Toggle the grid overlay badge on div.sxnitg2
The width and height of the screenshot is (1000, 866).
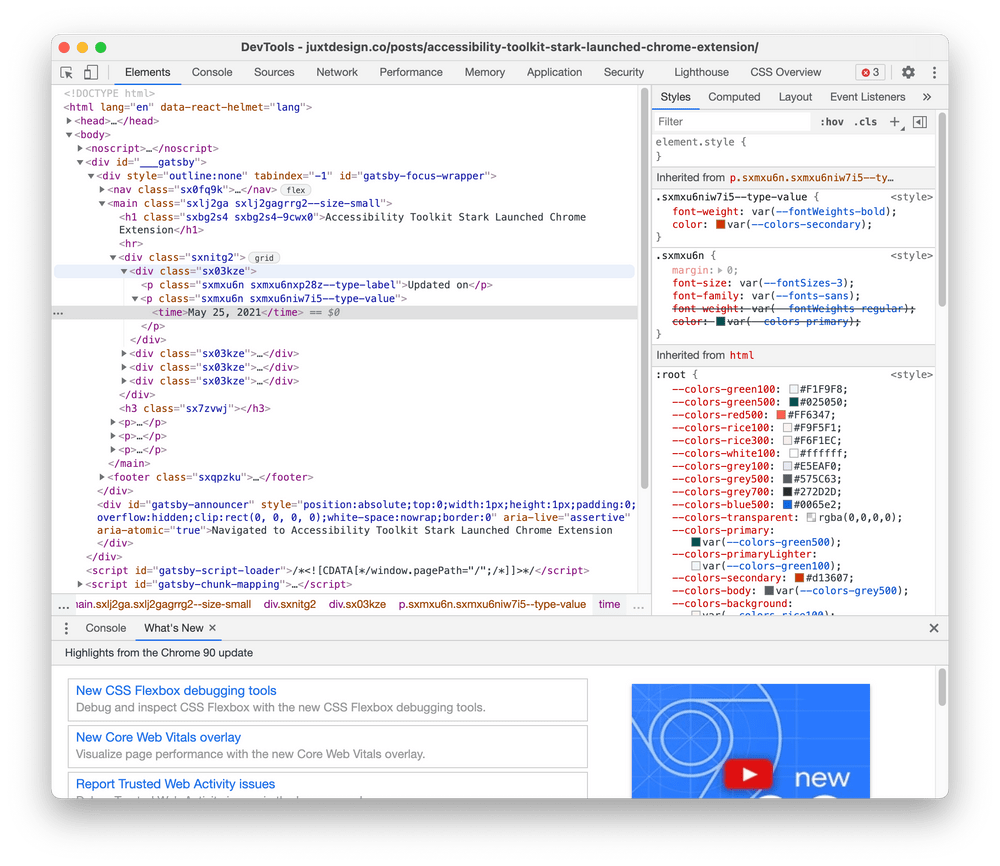click(x=264, y=257)
